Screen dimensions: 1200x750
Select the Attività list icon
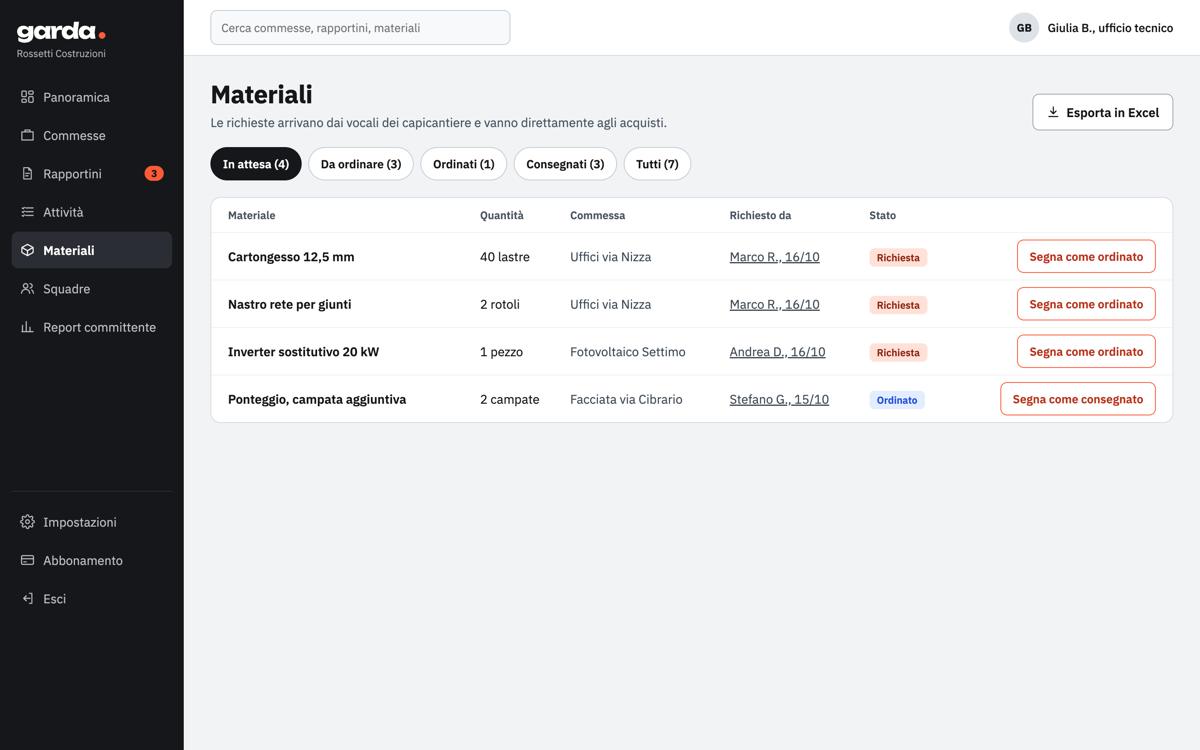(27, 212)
